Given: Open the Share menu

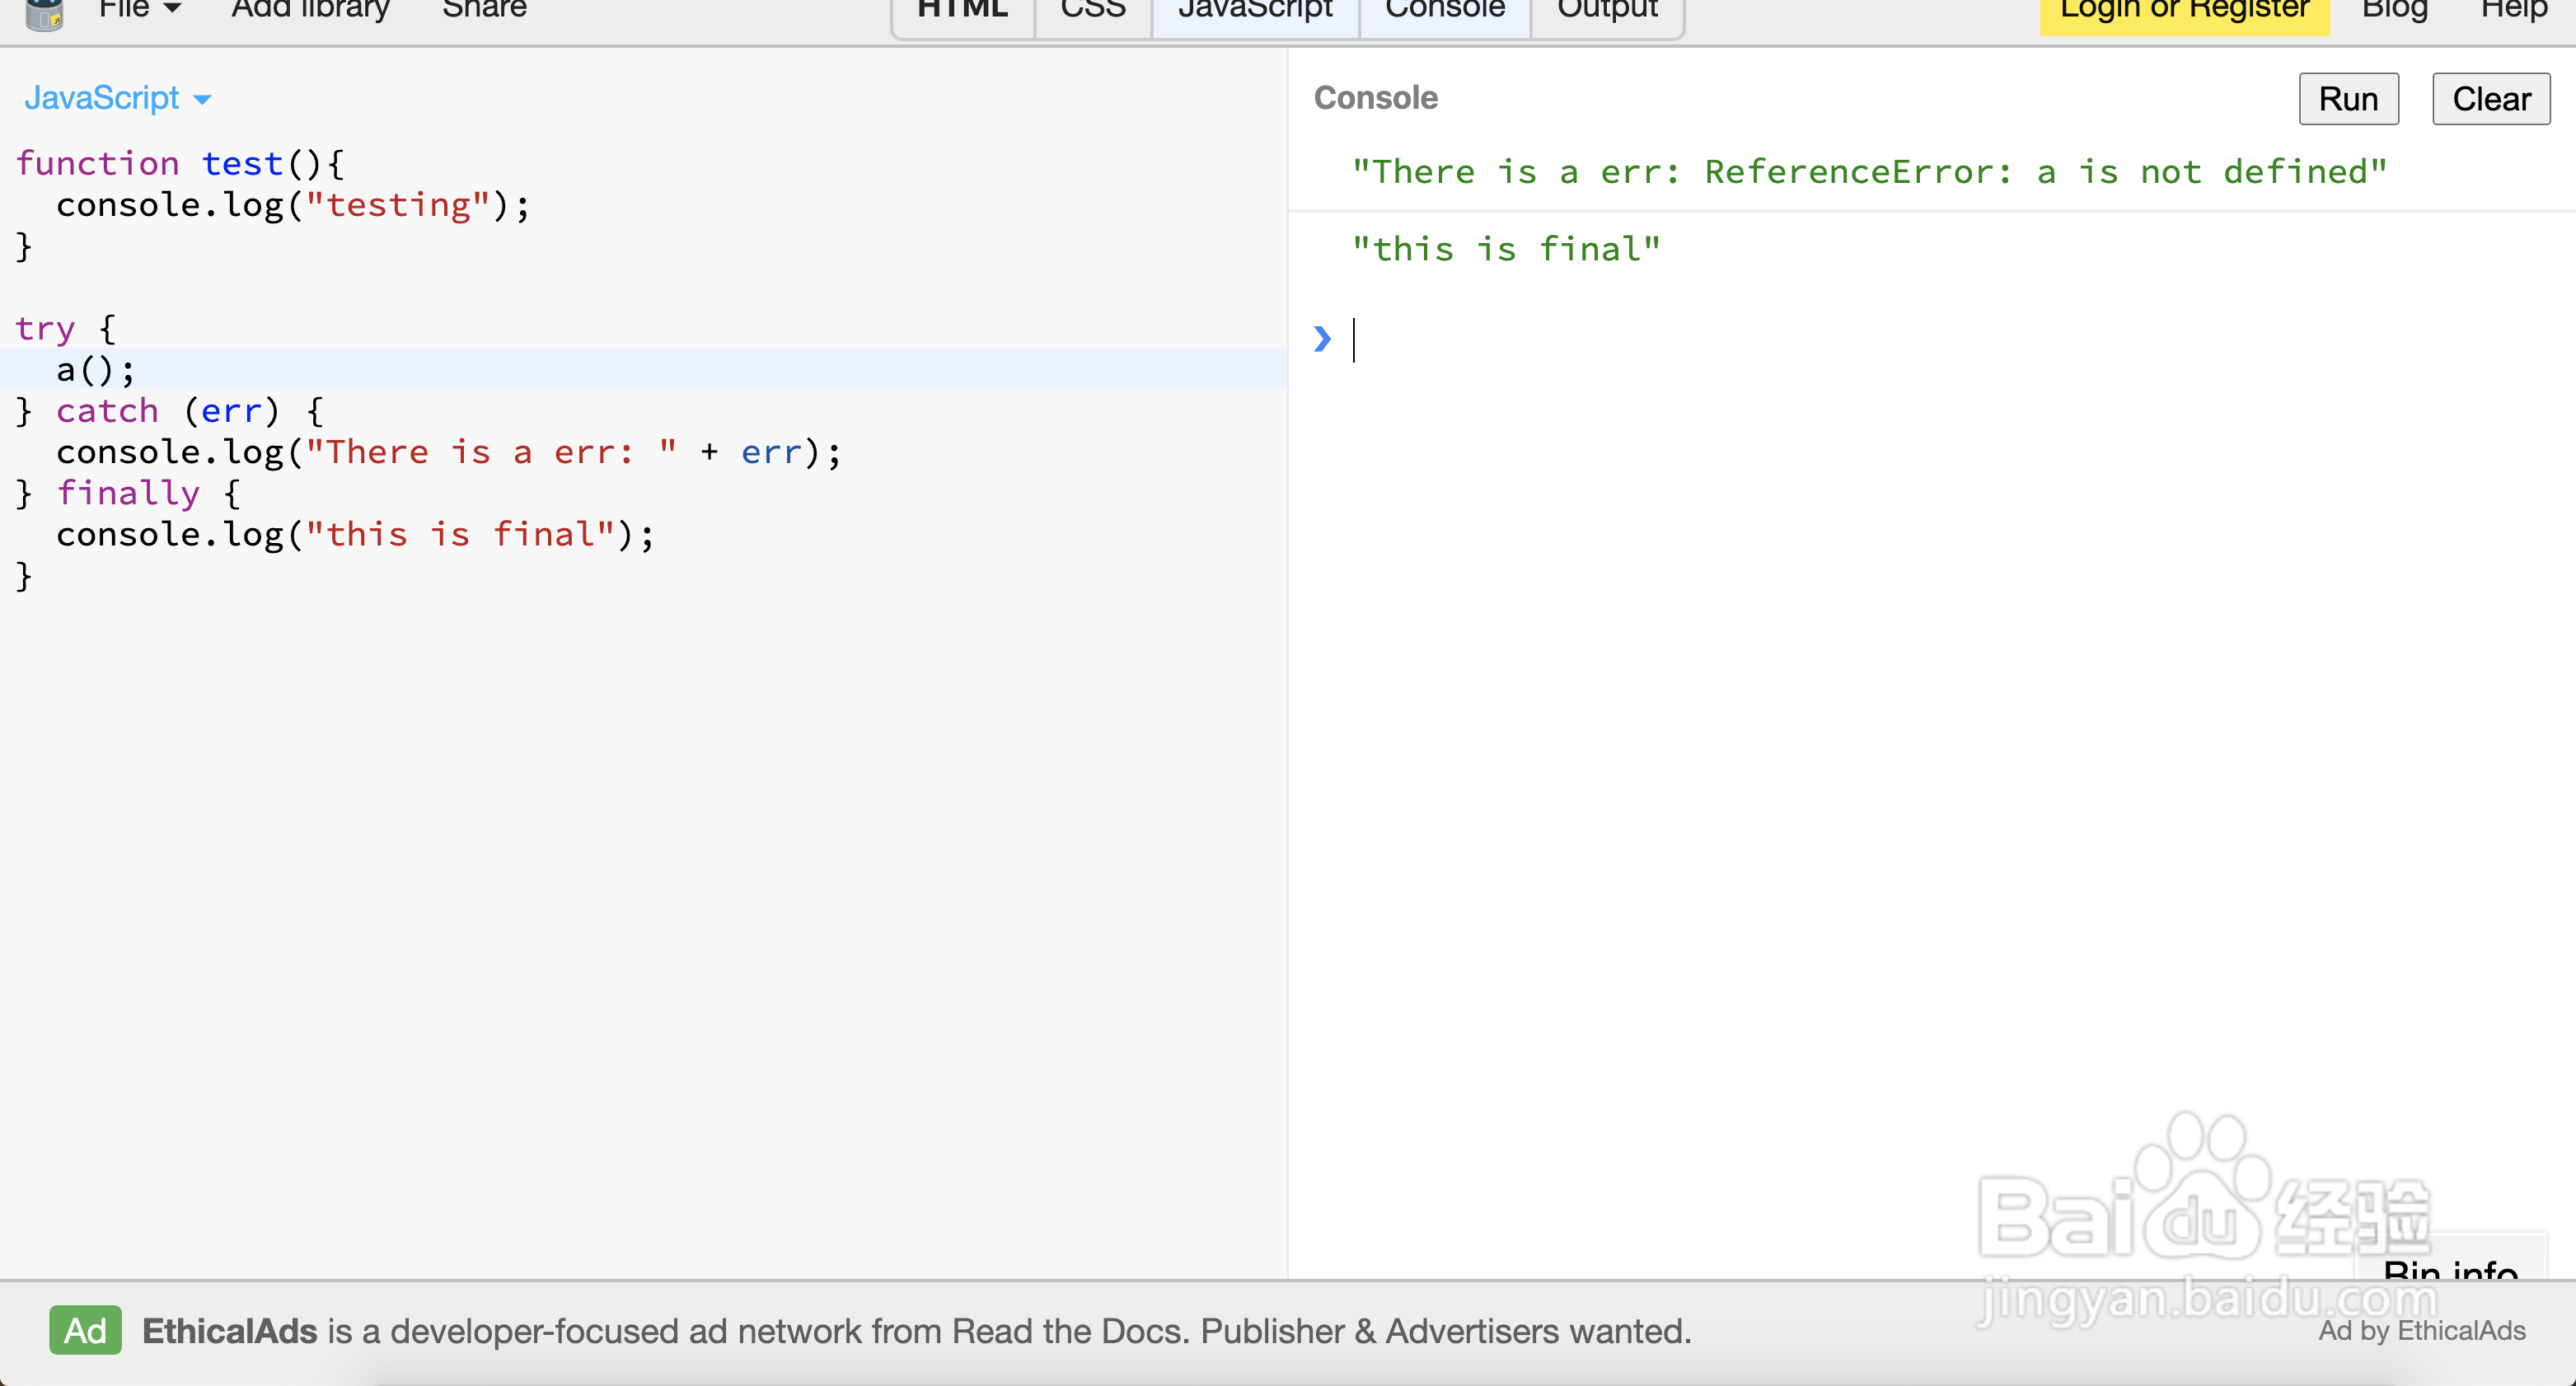Looking at the screenshot, I should tap(484, 10).
